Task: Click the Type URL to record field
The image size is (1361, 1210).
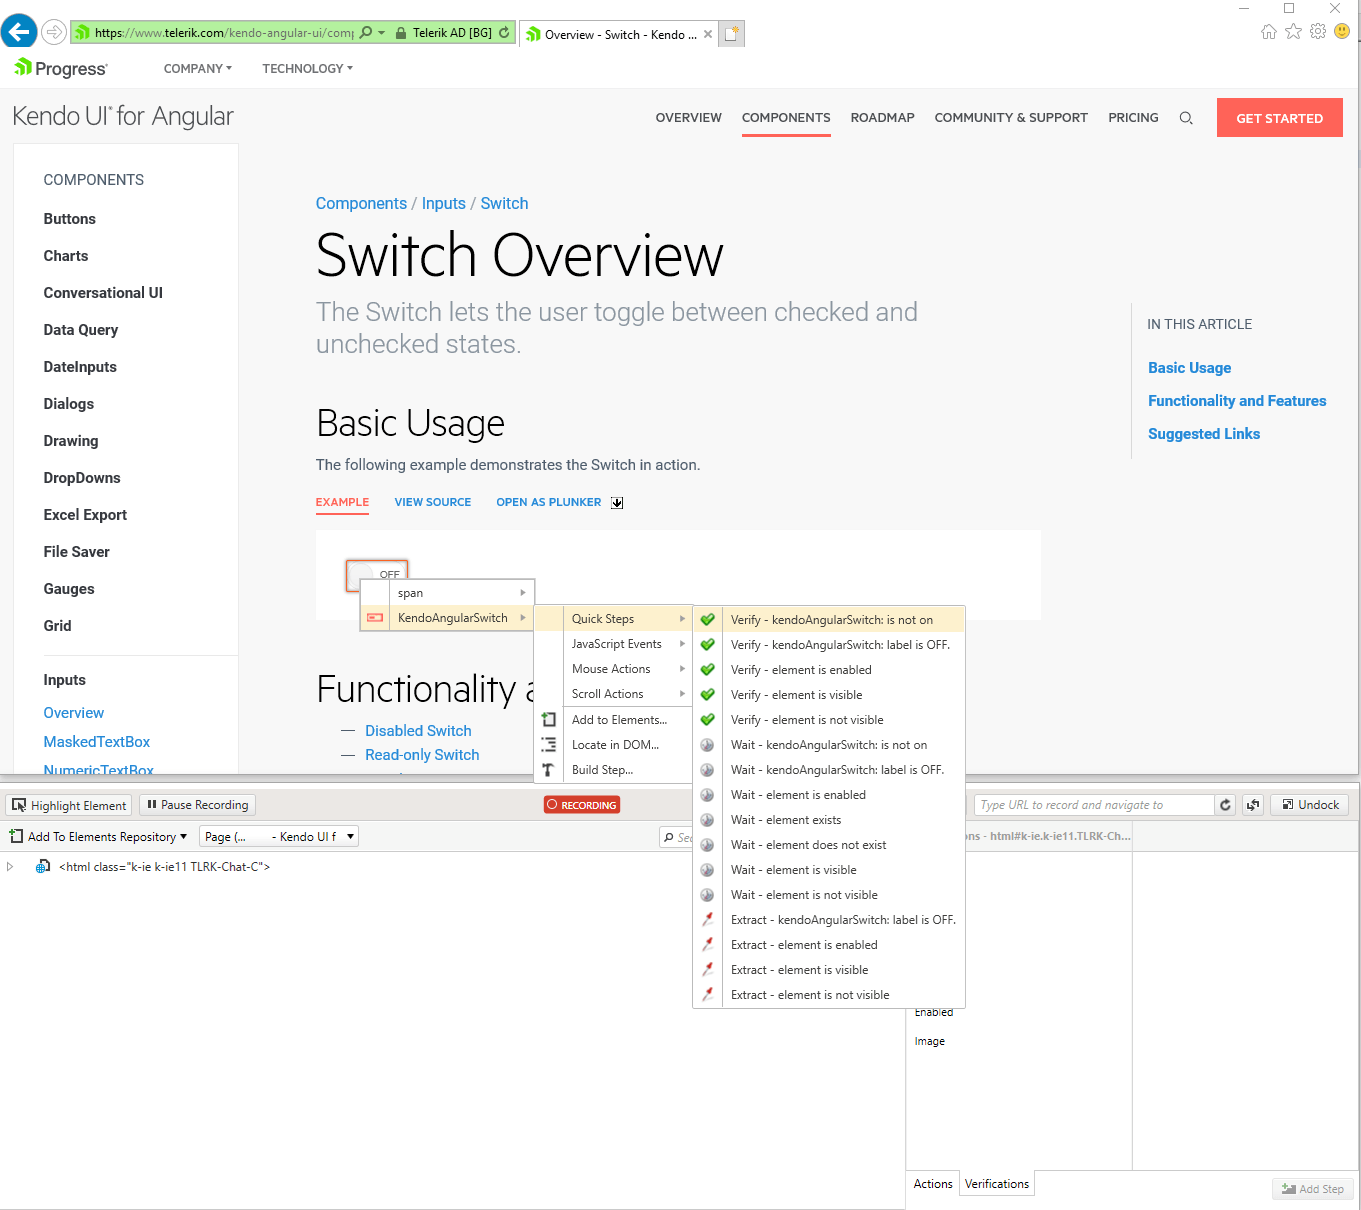Action: 1094,805
